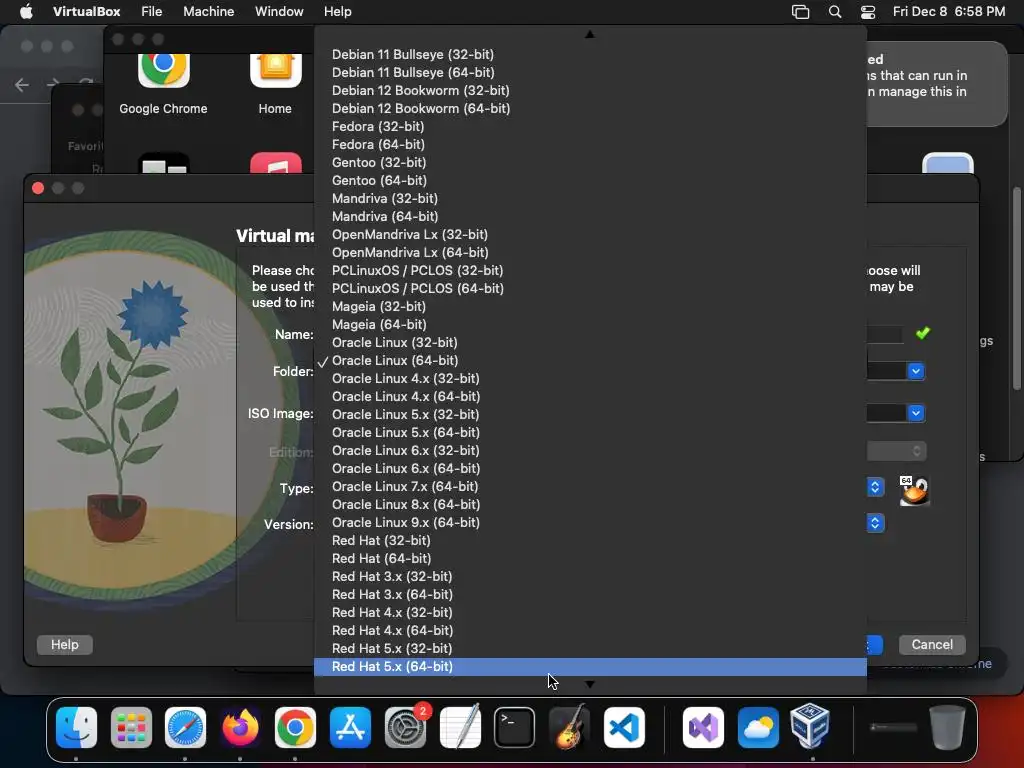Select Mageia (64-bit) option
This screenshot has width=1024, height=768.
tap(590, 325)
